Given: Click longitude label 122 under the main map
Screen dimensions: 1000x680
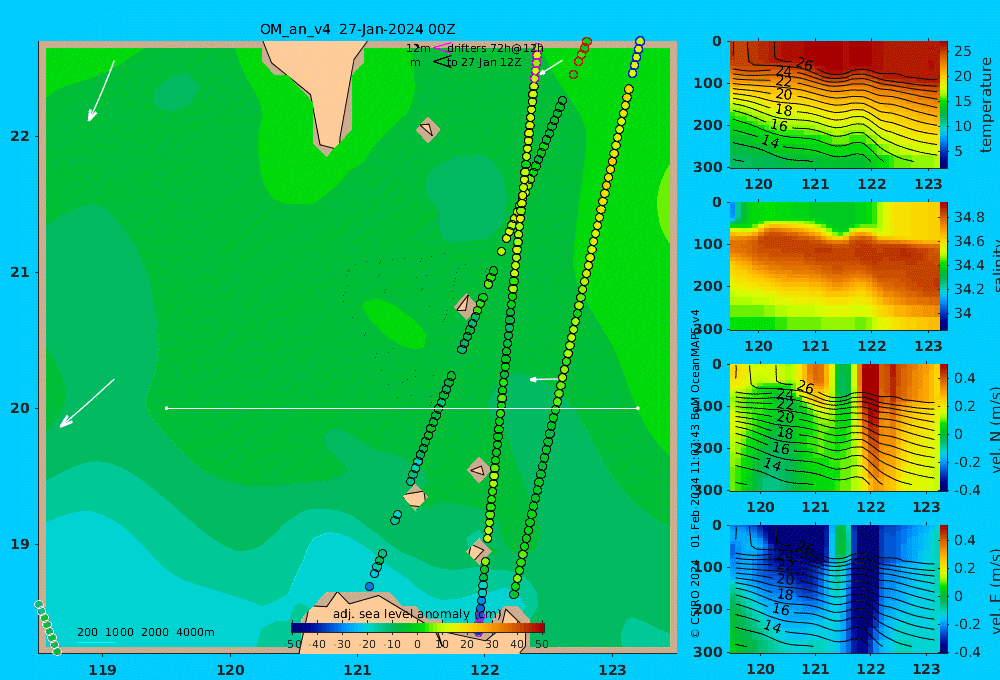Looking at the screenshot, I should pyautogui.click(x=485, y=670).
